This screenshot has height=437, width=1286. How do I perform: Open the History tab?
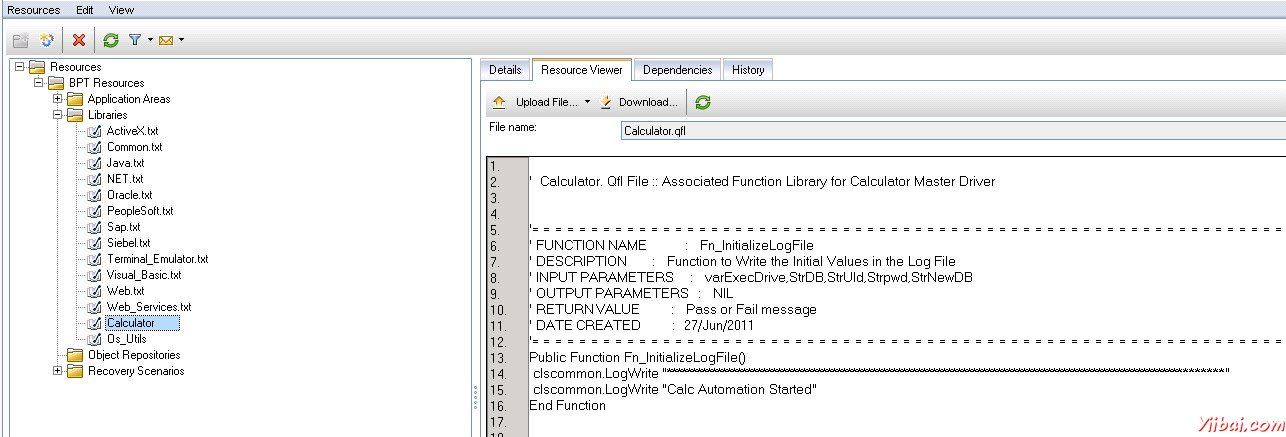(747, 70)
